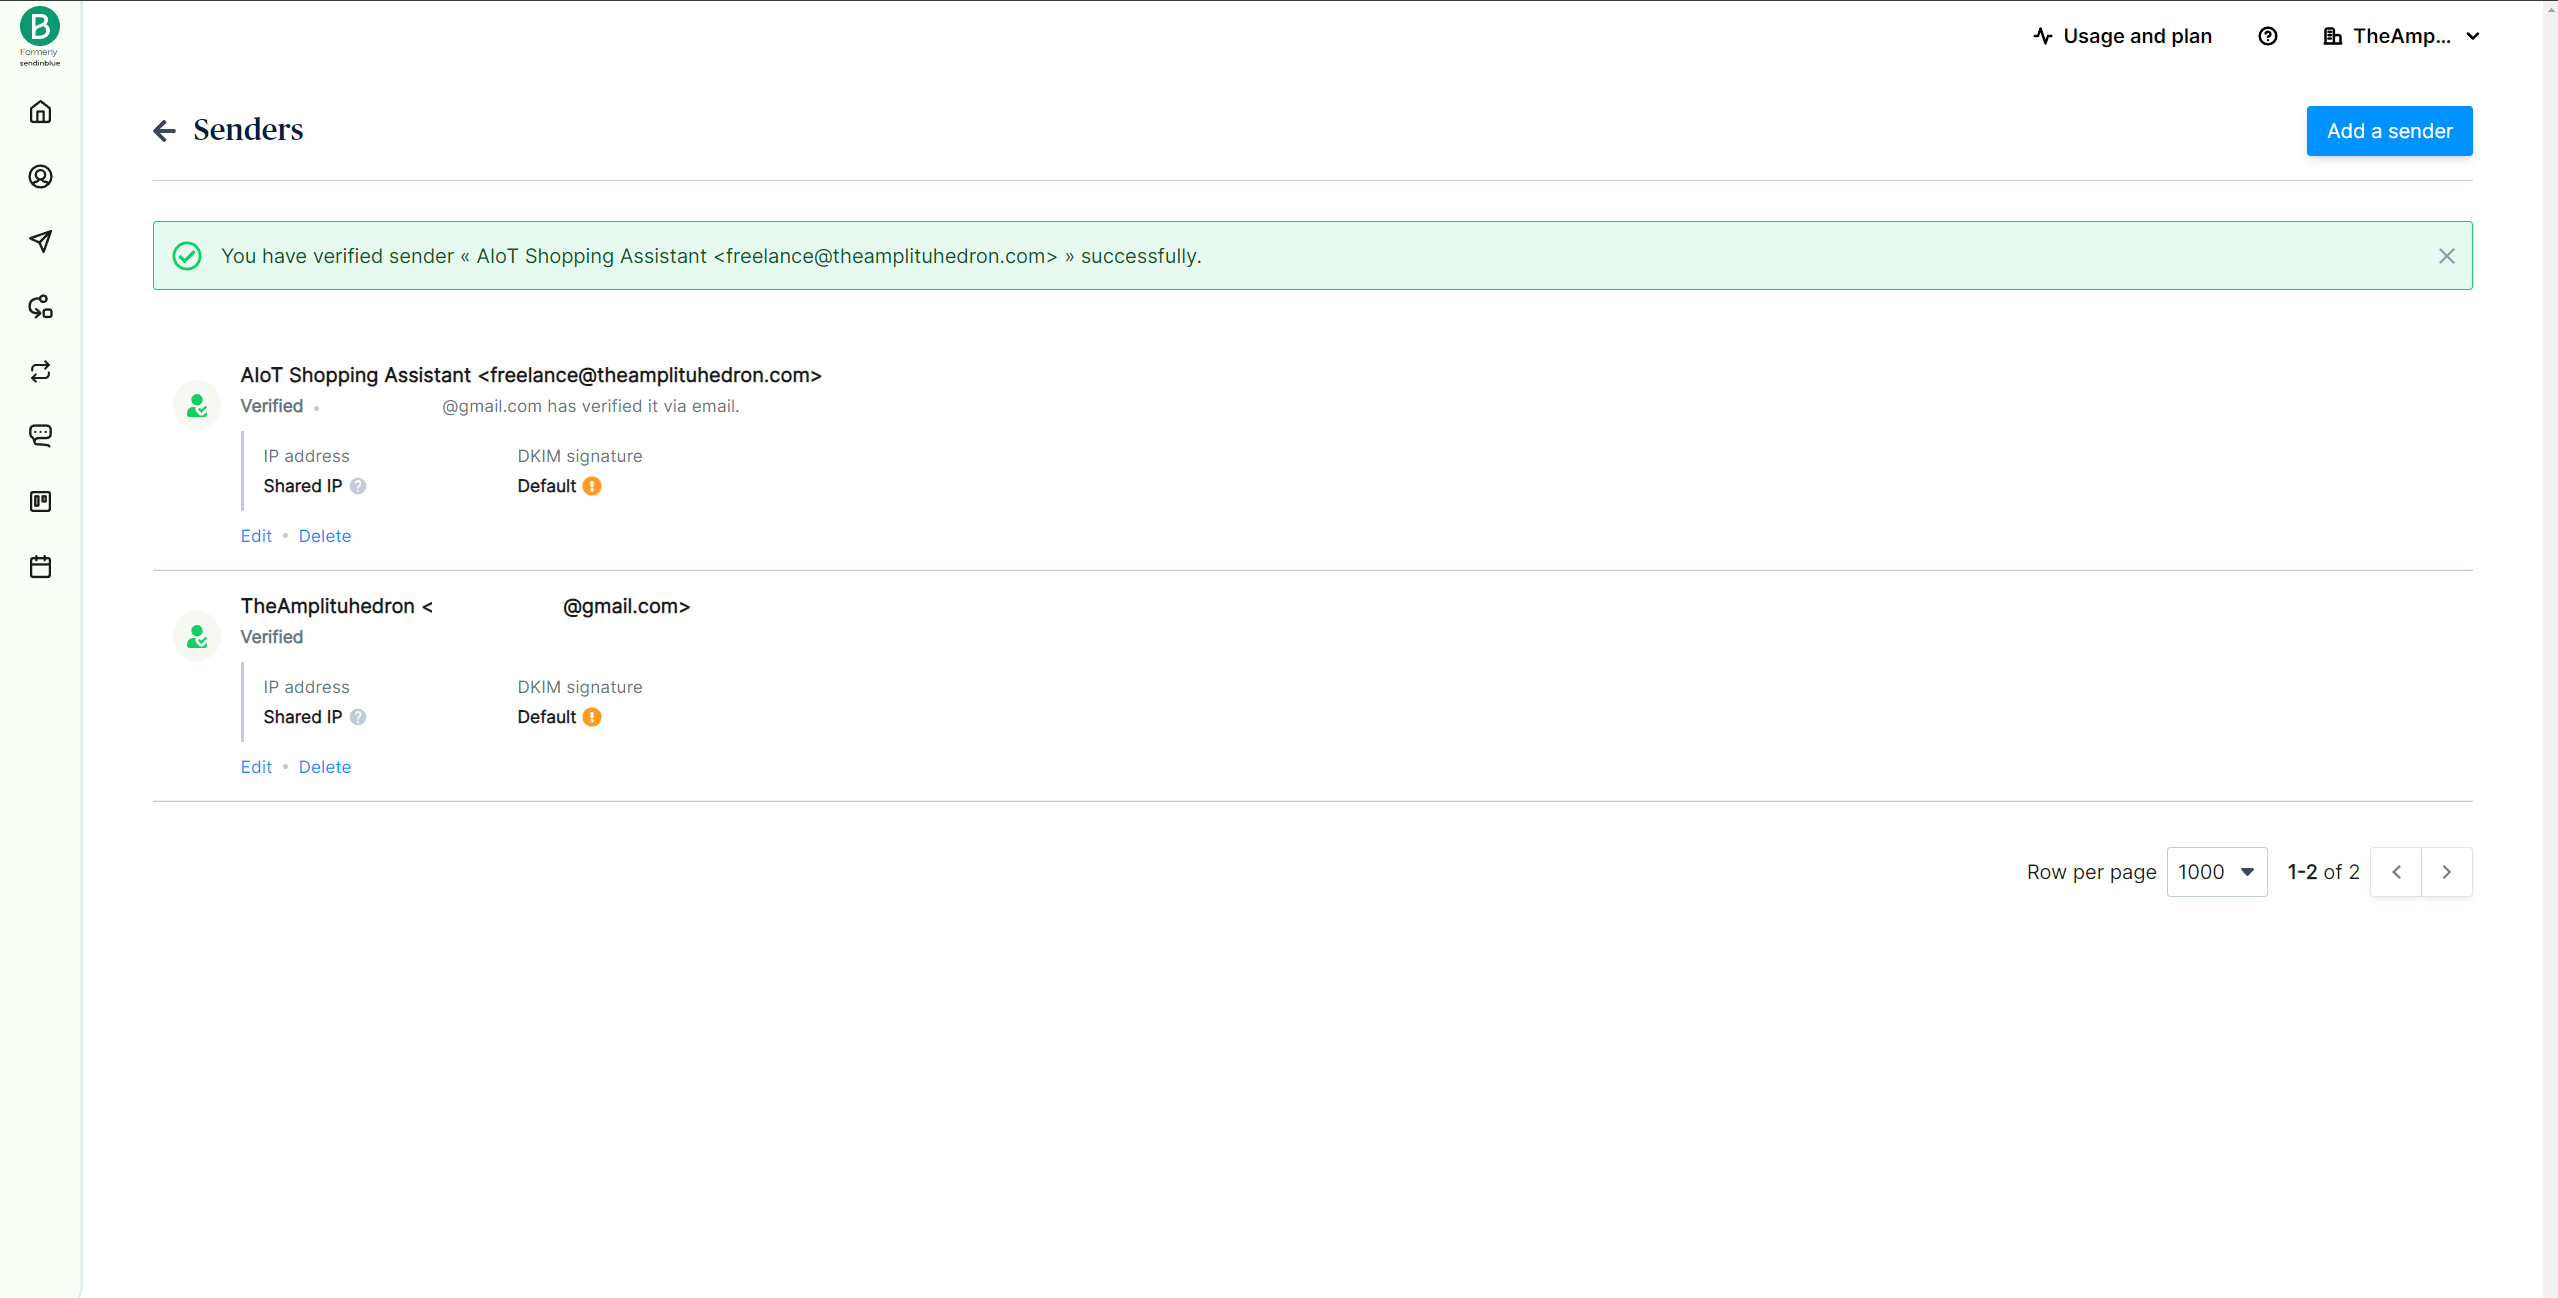Viewport: 2558px width, 1298px height.
Task: Click the DKIM Default warning indicator
Action: pos(591,486)
